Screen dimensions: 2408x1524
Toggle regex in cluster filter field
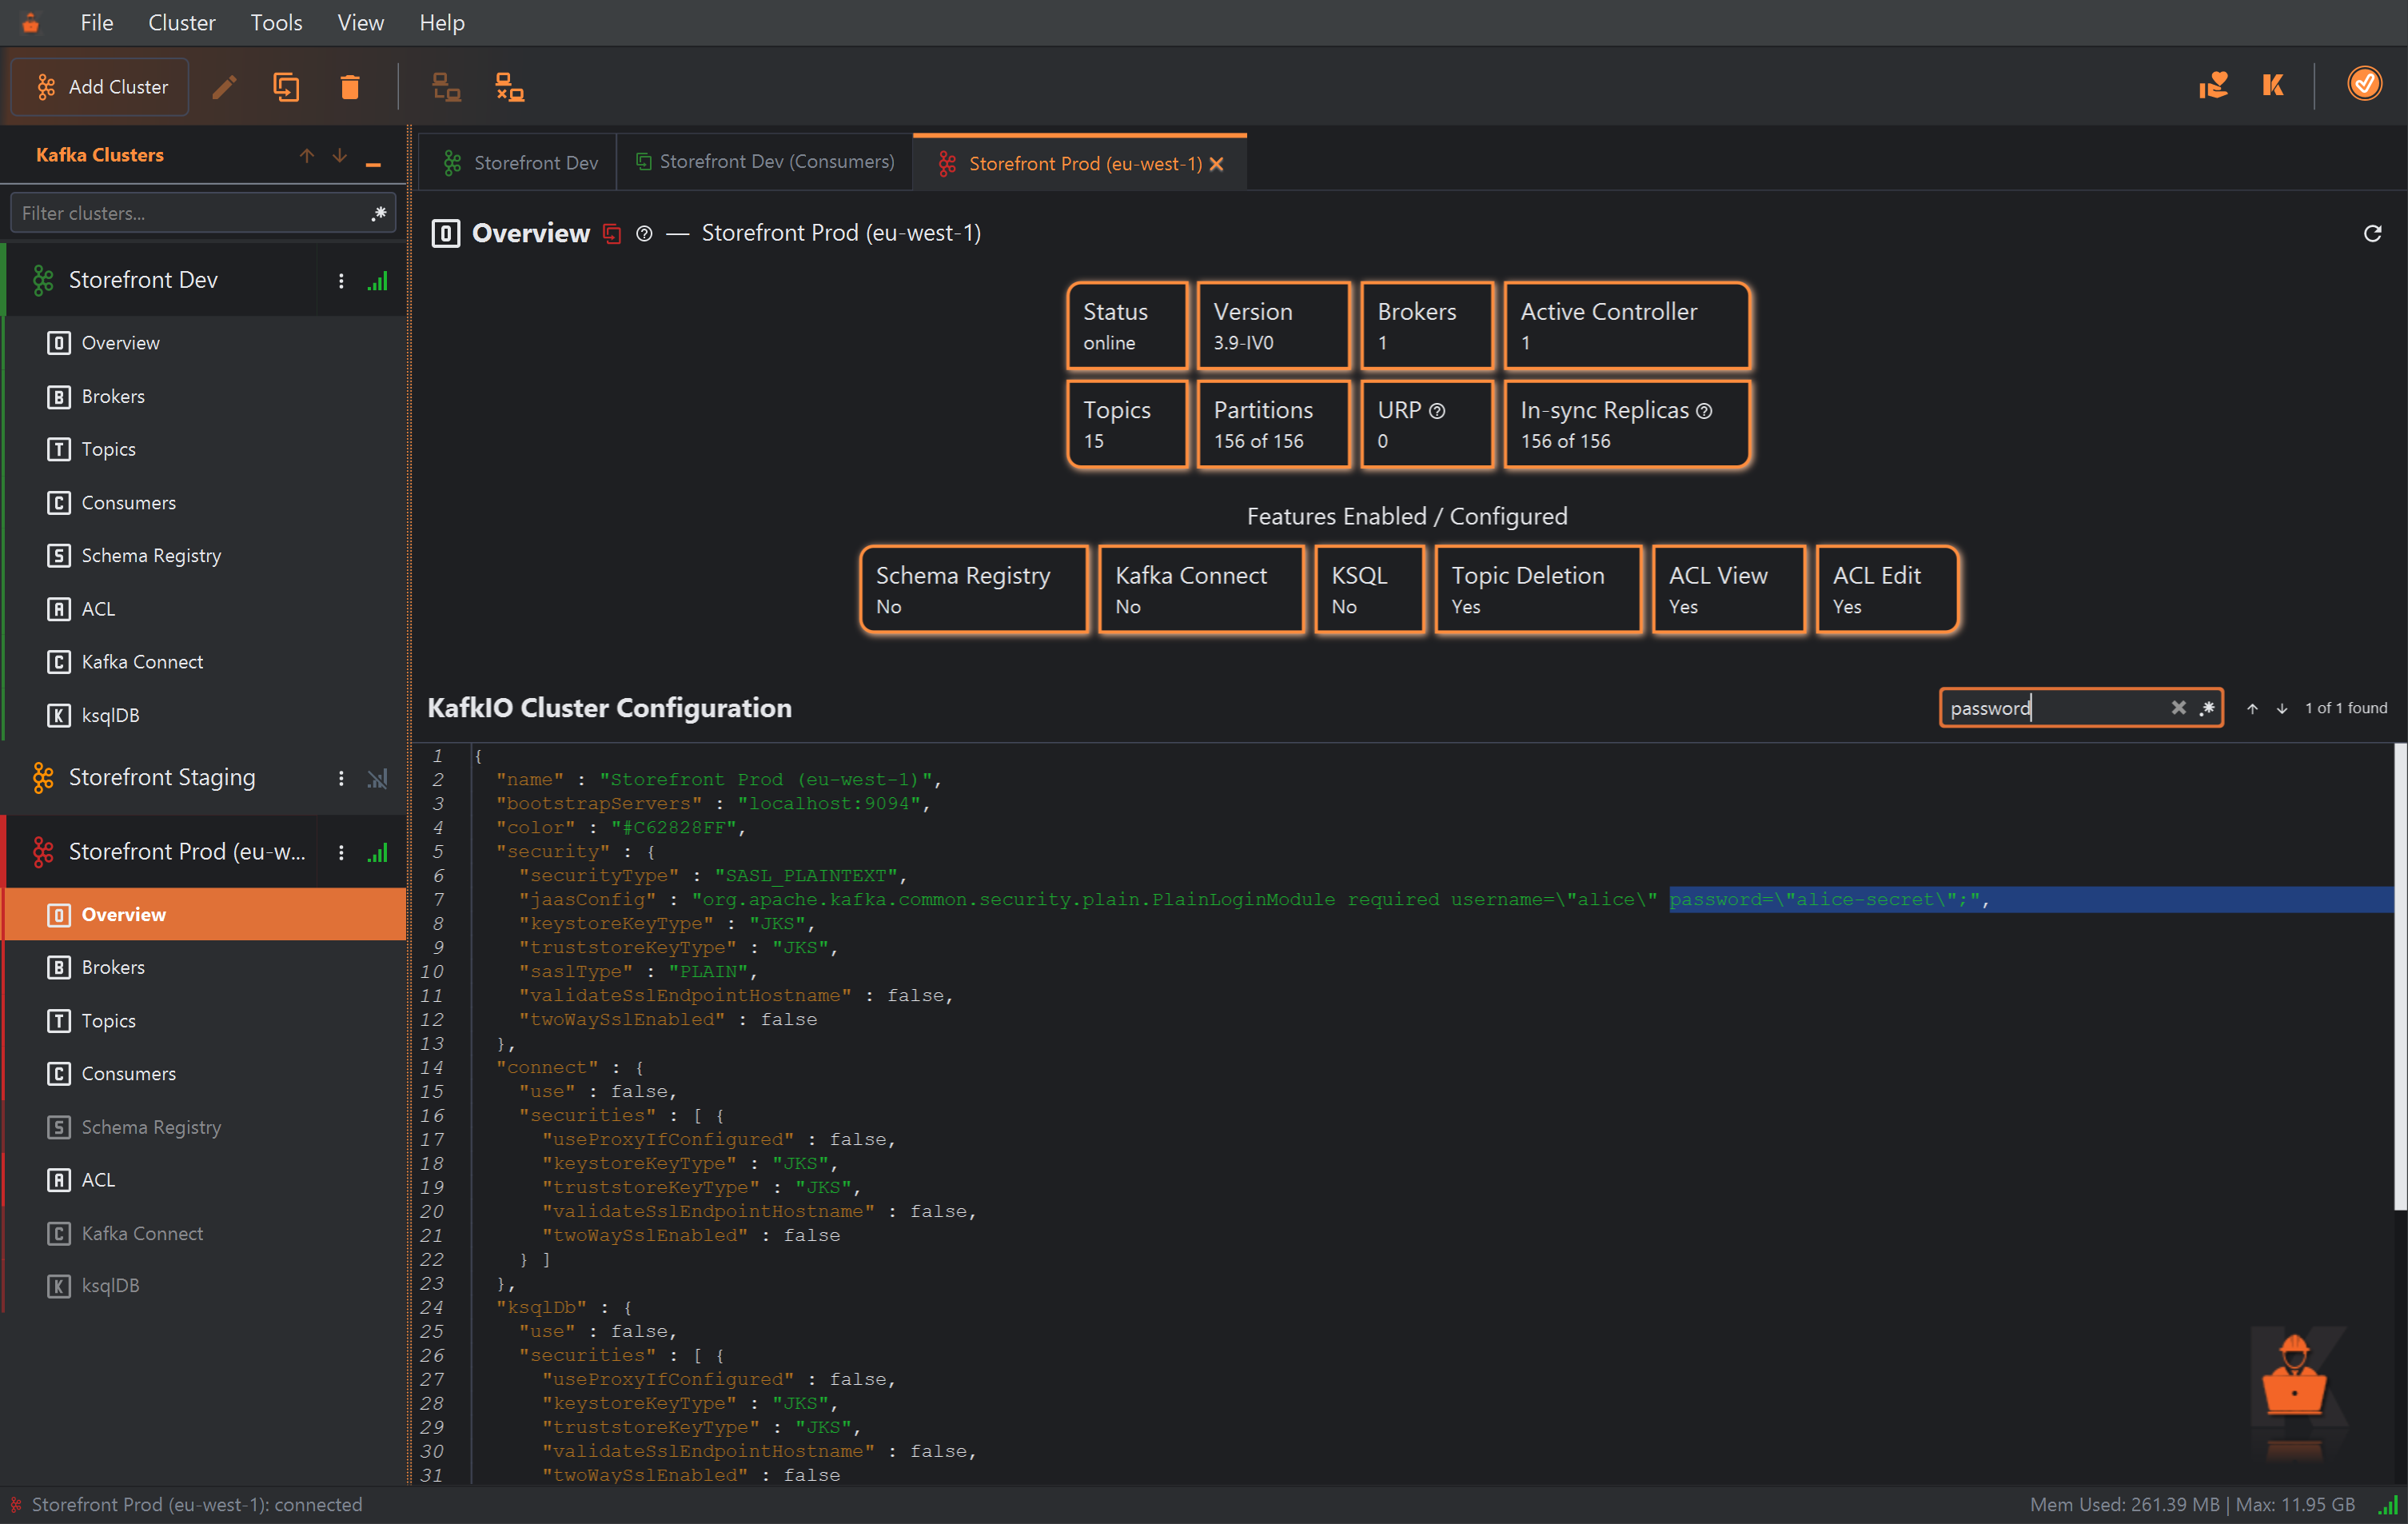pyautogui.click(x=379, y=213)
